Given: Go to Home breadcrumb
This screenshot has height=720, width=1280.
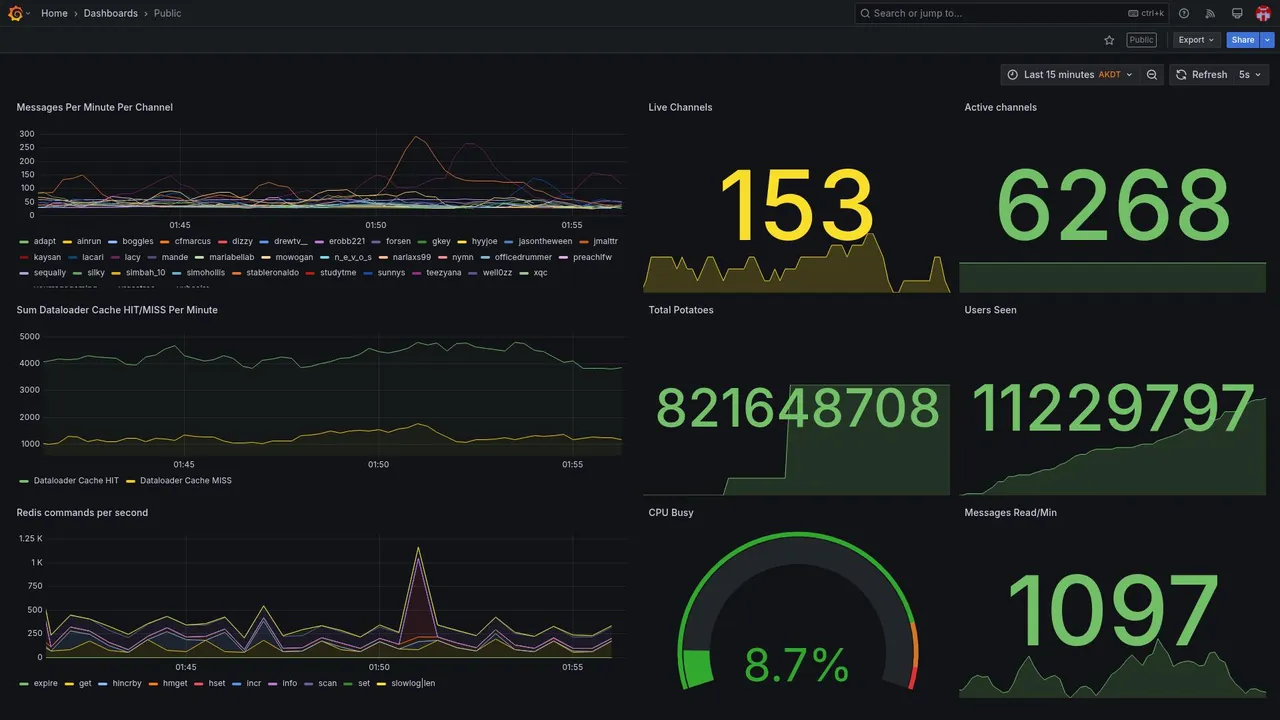Looking at the screenshot, I should coord(54,13).
